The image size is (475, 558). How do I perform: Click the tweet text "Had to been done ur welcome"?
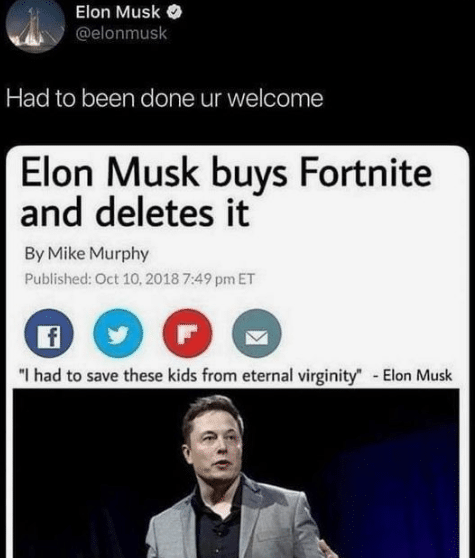point(165,99)
